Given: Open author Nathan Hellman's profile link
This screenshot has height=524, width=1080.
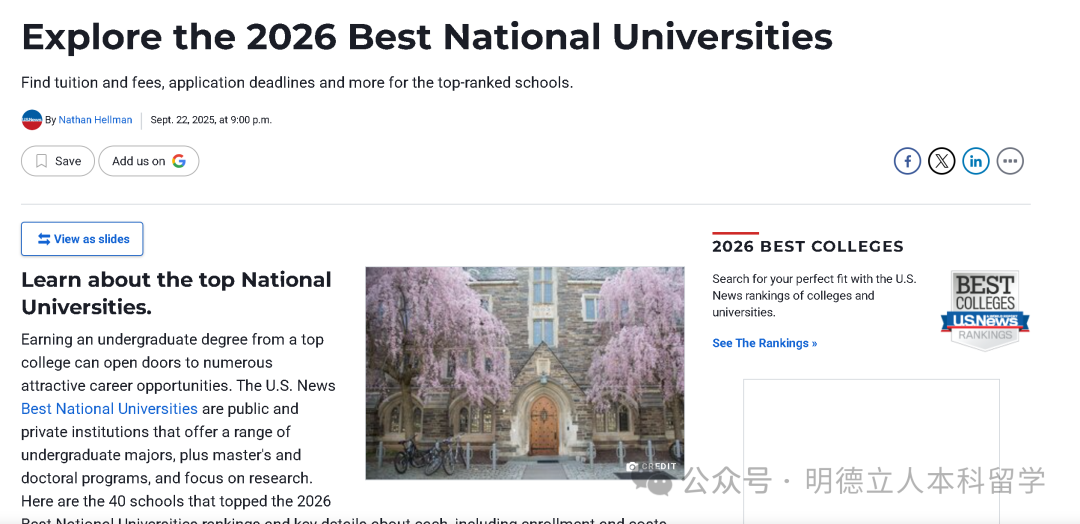Looking at the screenshot, I should pyautogui.click(x=95, y=120).
